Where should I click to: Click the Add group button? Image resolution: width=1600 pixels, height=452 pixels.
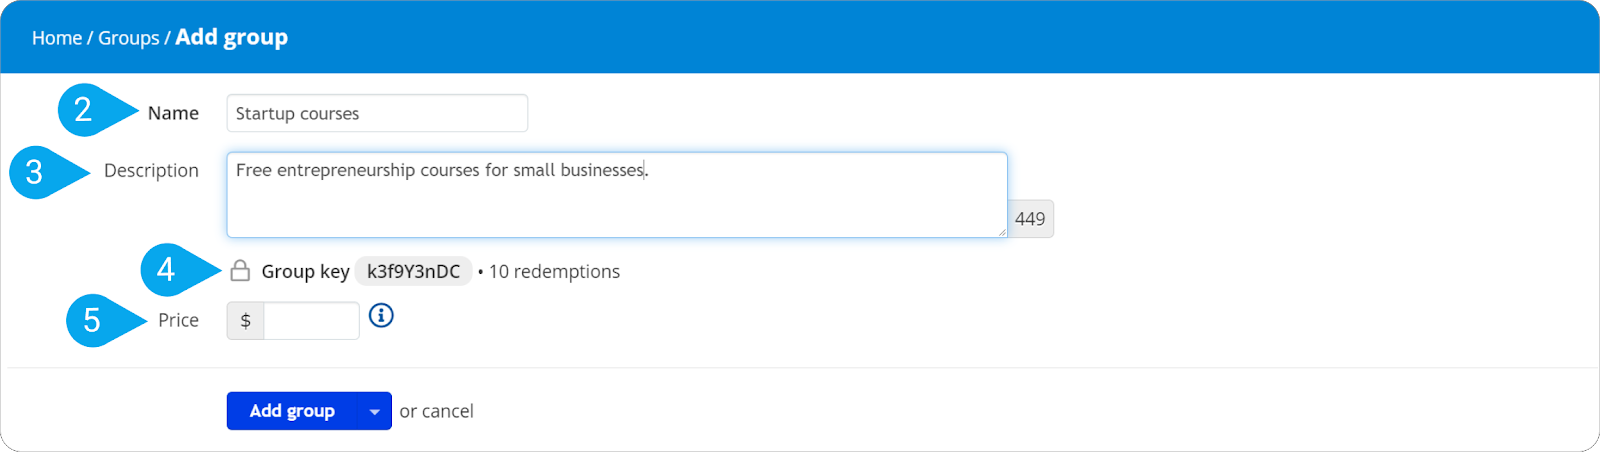tap(292, 411)
